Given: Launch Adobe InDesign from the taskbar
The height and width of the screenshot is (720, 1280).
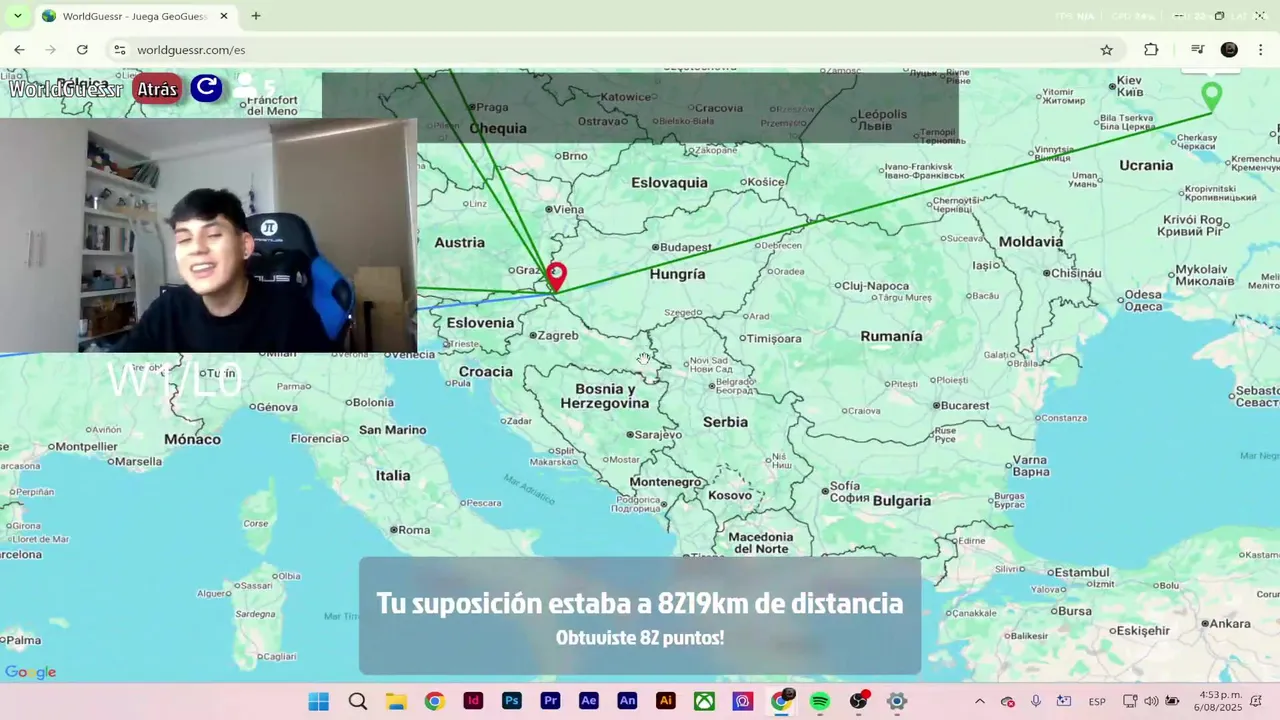Looking at the screenshot, I should point(473,701).
